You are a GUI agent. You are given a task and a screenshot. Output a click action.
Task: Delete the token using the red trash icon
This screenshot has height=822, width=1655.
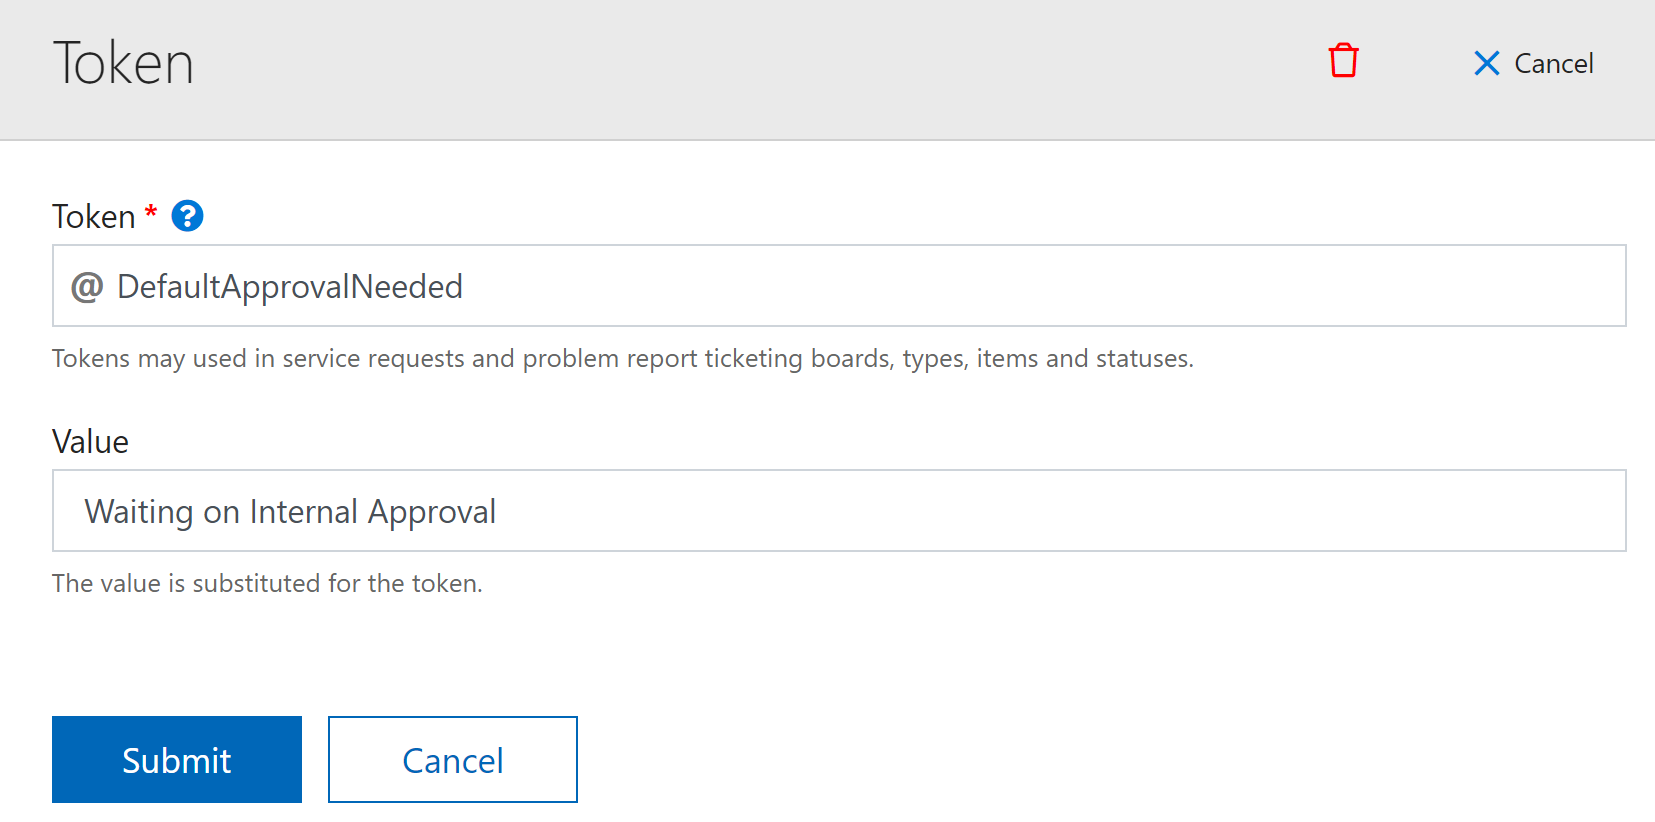pyautogui.click(x=1343, y=61)
